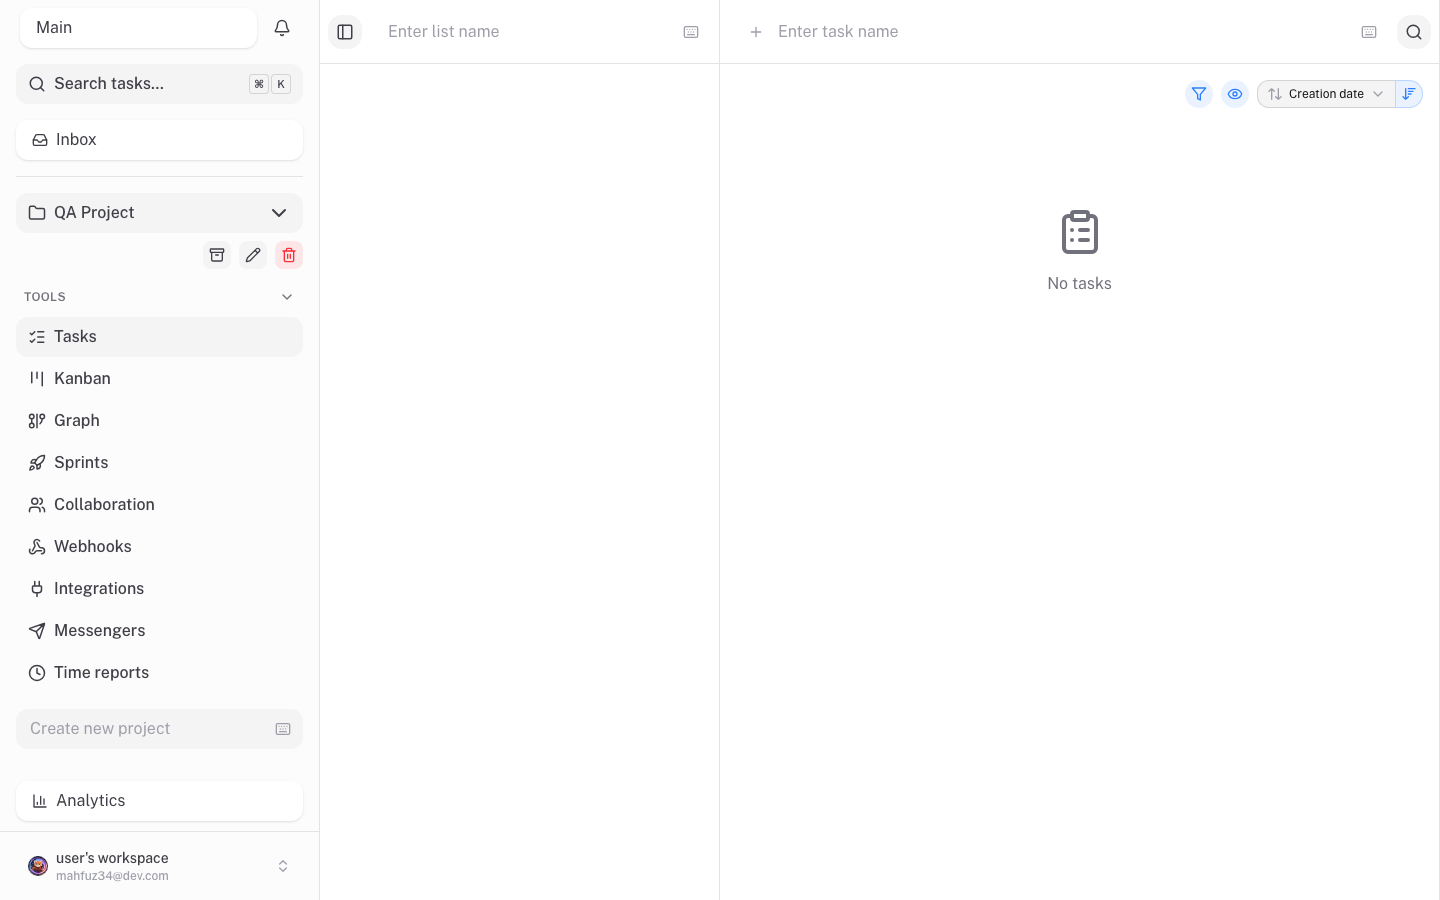The height and width of the screenshot is (900, 1440).
Task: Edit the QA Project with pencil icon
Action: (x=253, y=255)
